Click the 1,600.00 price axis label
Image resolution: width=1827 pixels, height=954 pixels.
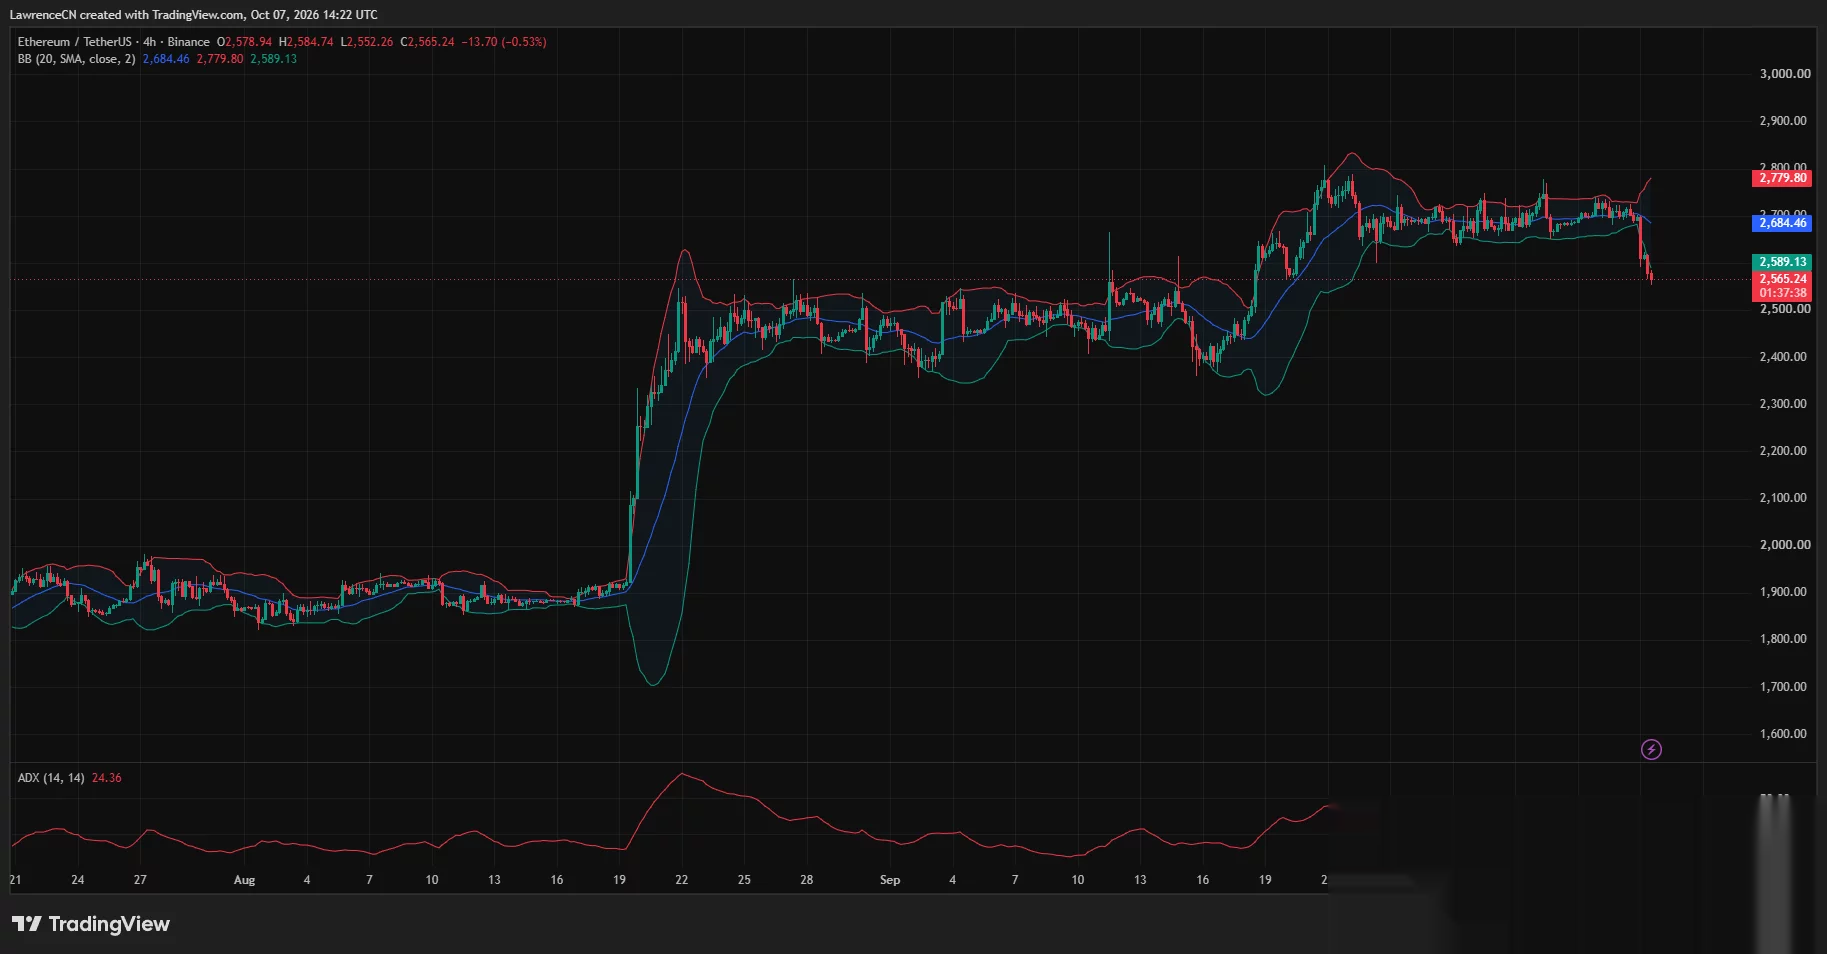pos(1783,734)
